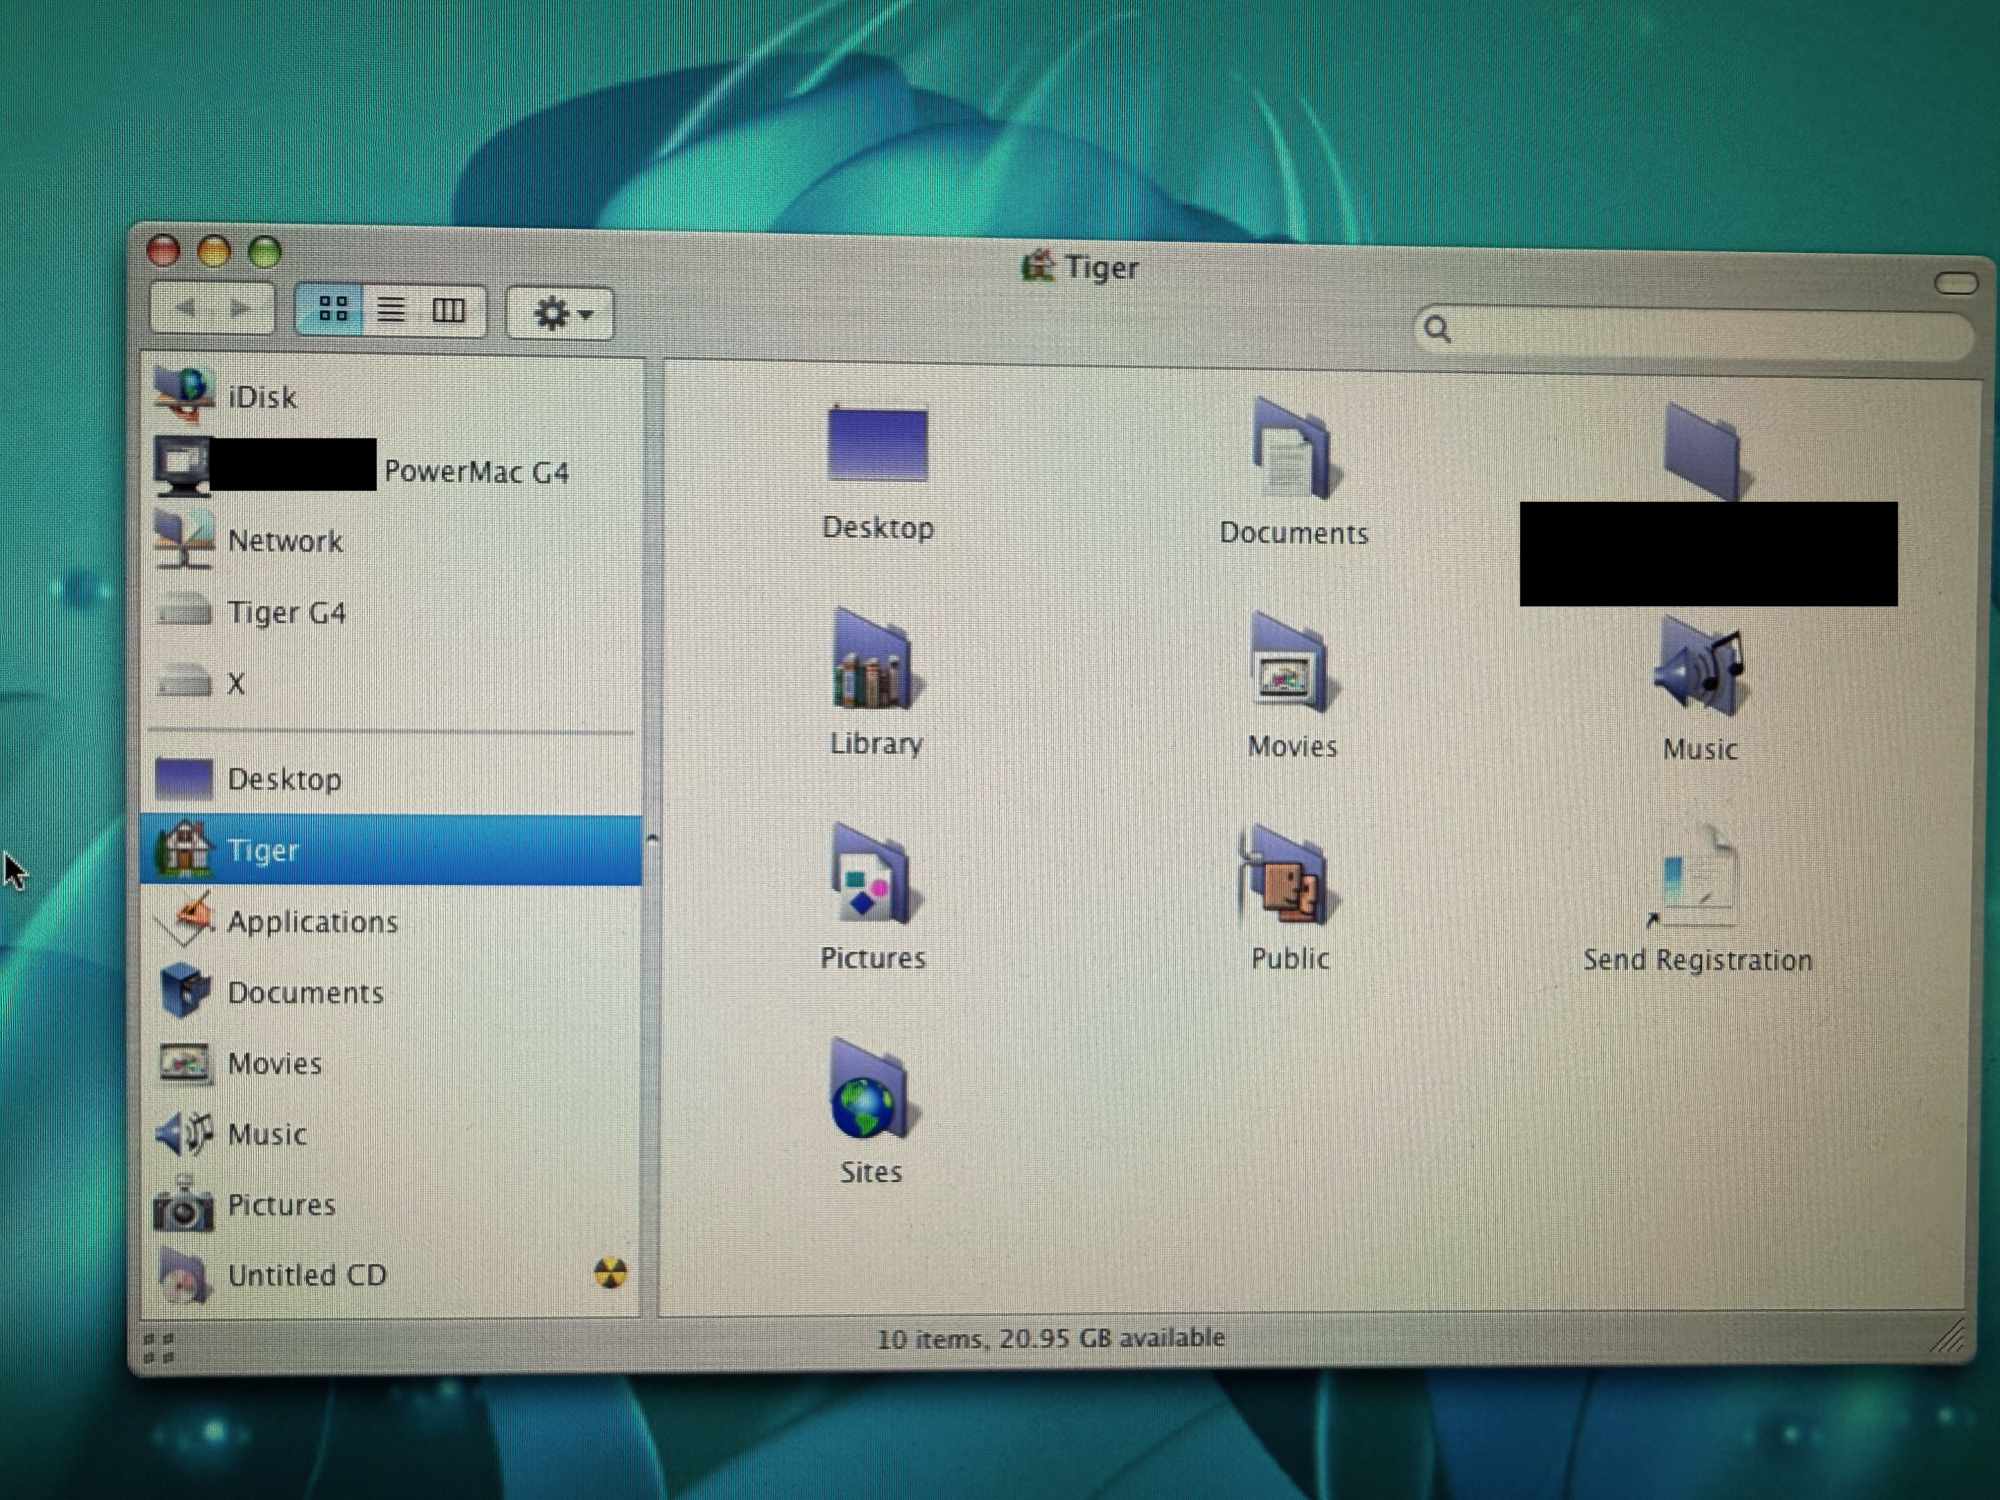Viewport: 2000px width, 1500px height.
Task: Click sidebar divider collapse handle
Action: tap(651, 838)
